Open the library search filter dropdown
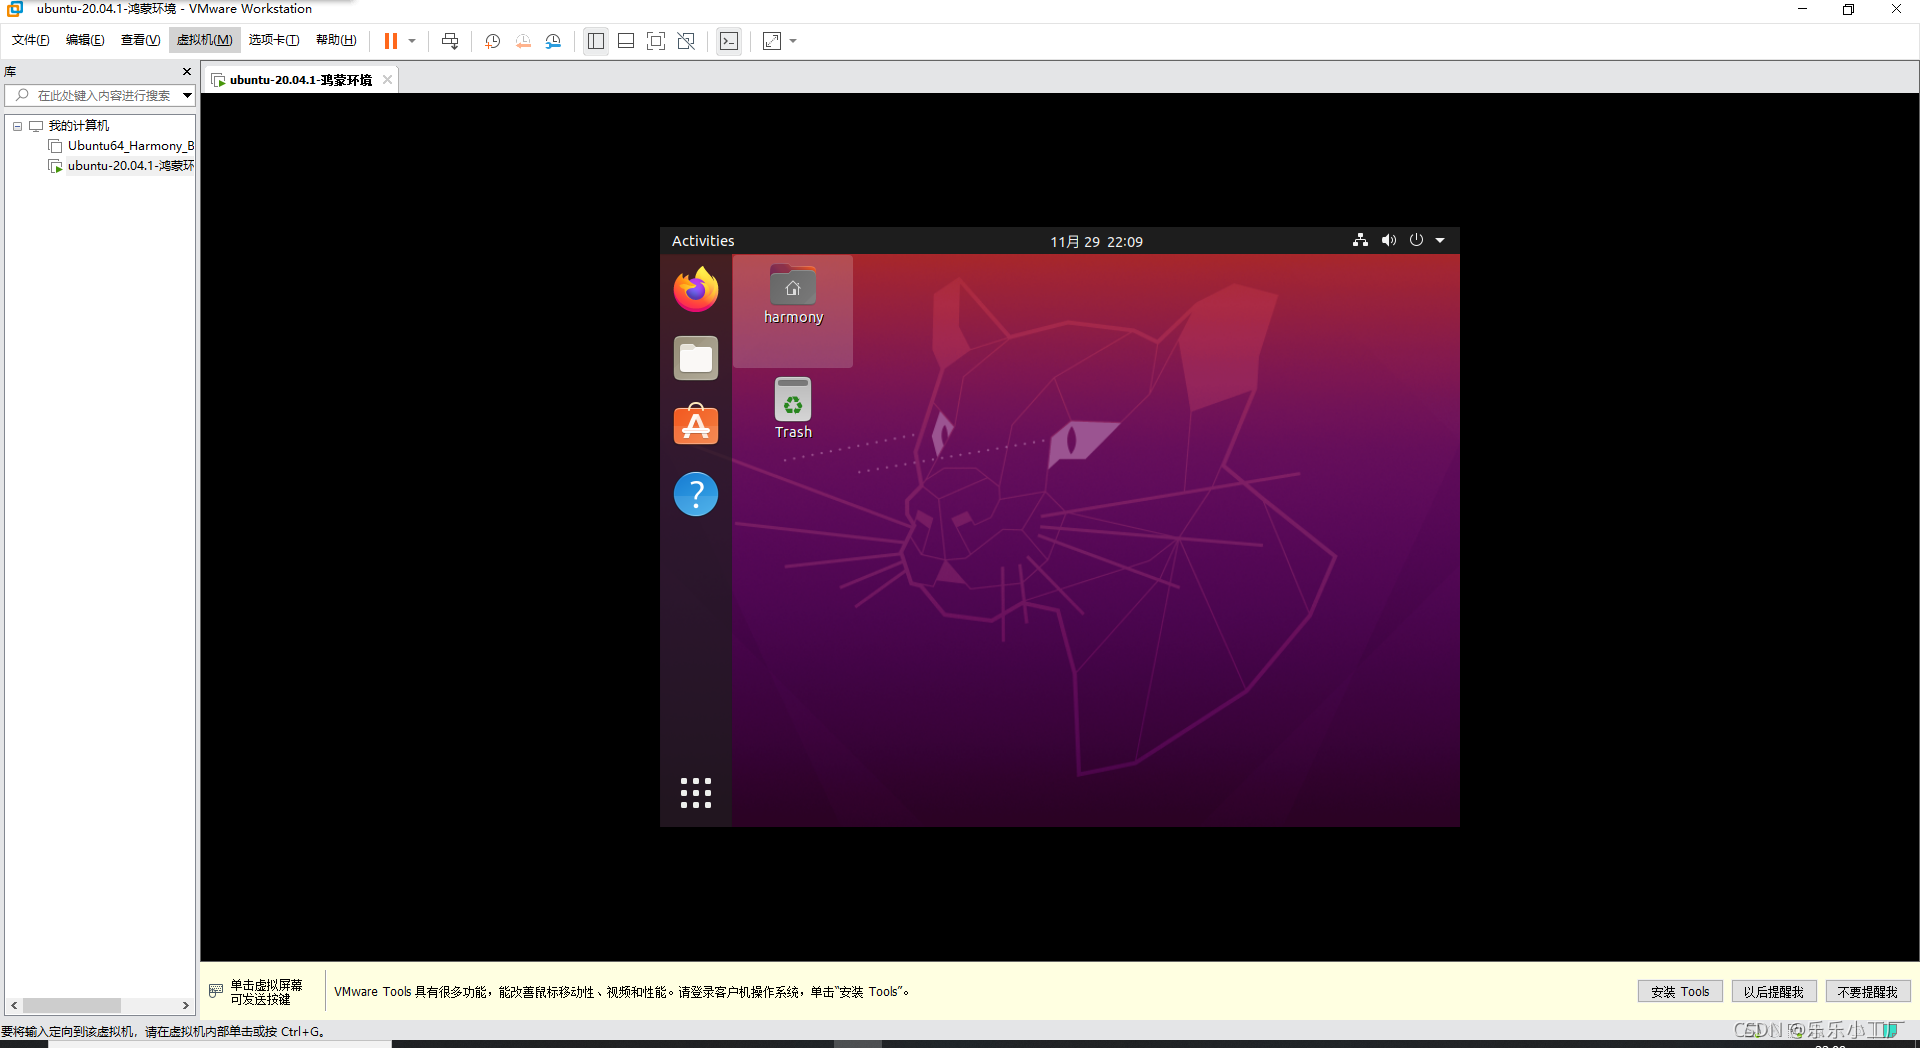1920x1048 pixels. click(187, 96)
